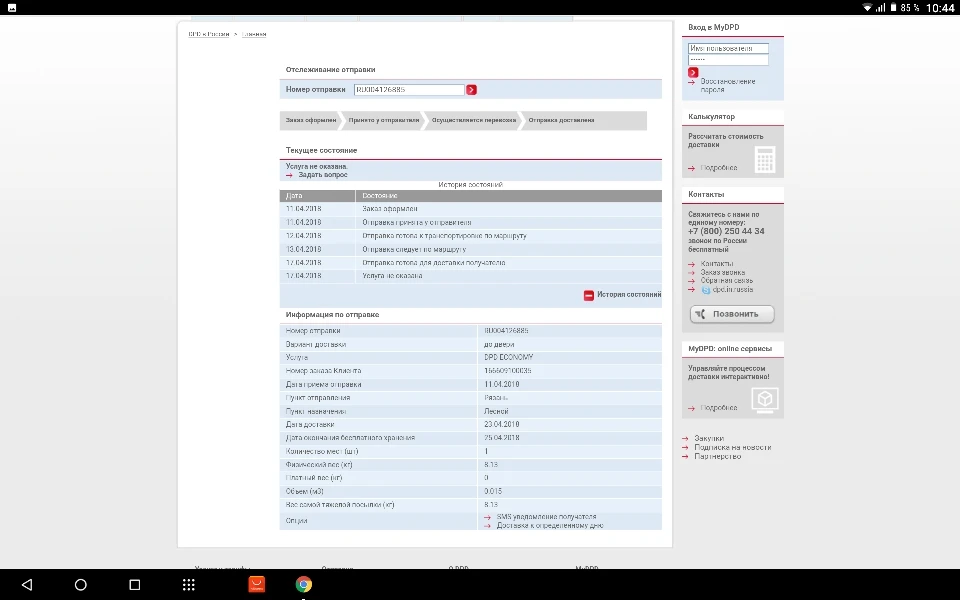
Task: Open the Контакты link in the contacts panel
Action: [x=716, y=264]
